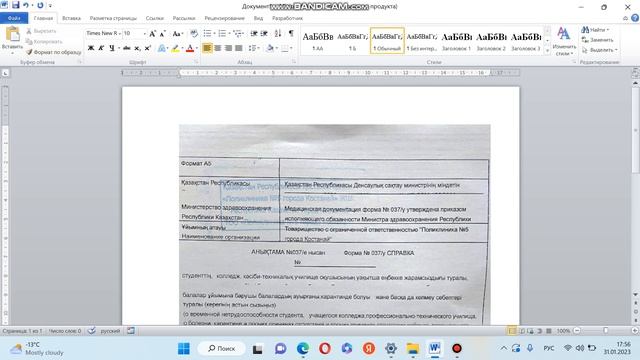Apply the Заголовок 1 style
Screen dimensions: 640x360
(x=456, y=40)
